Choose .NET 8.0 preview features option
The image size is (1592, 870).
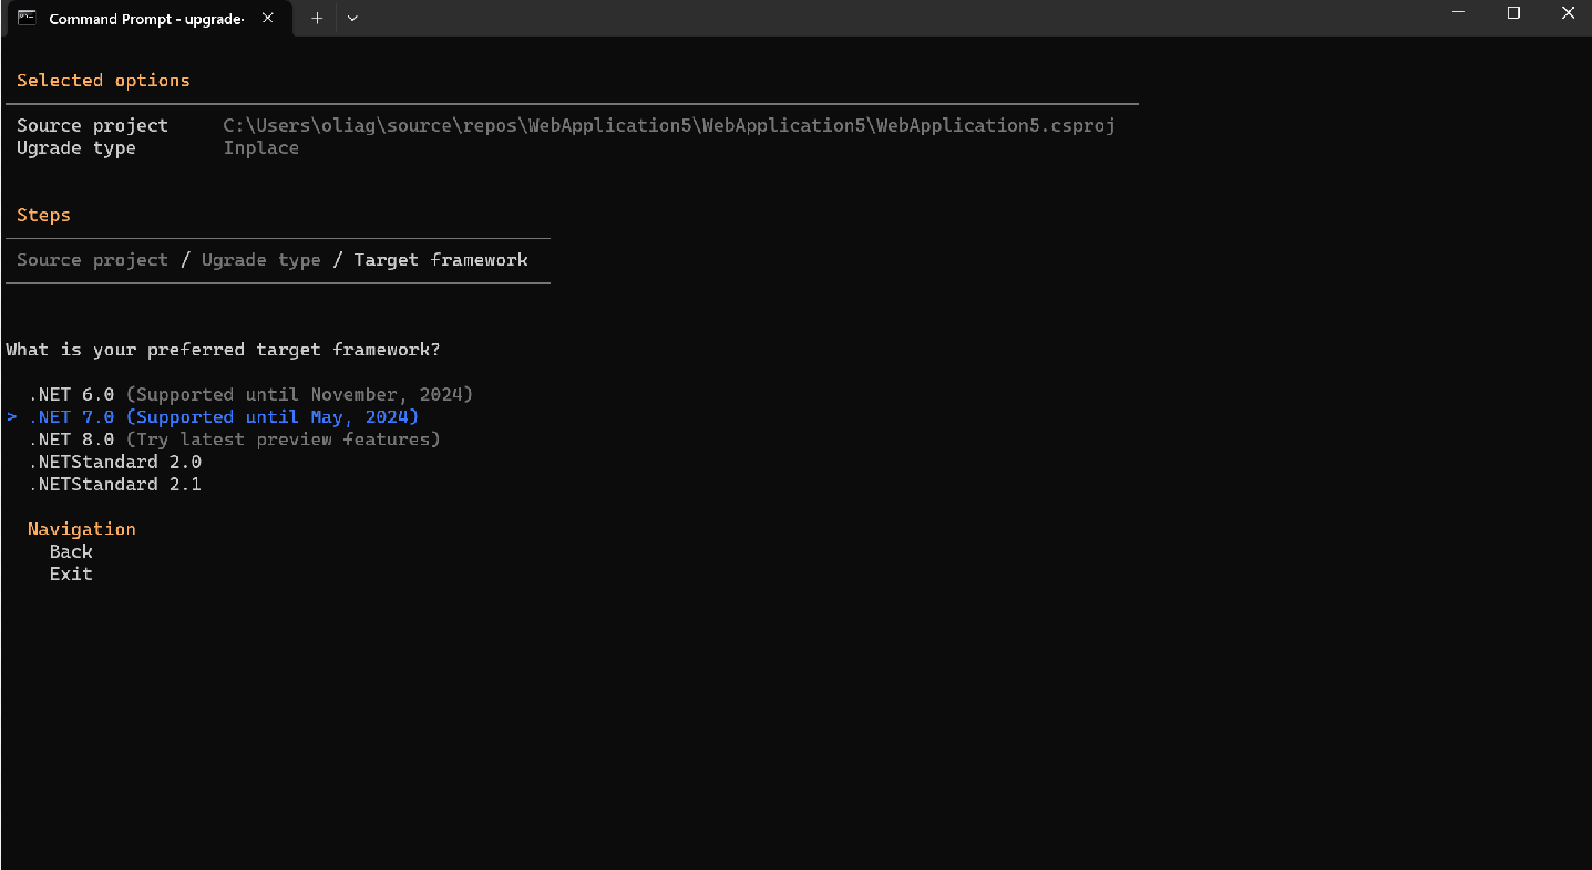(235, 439)
